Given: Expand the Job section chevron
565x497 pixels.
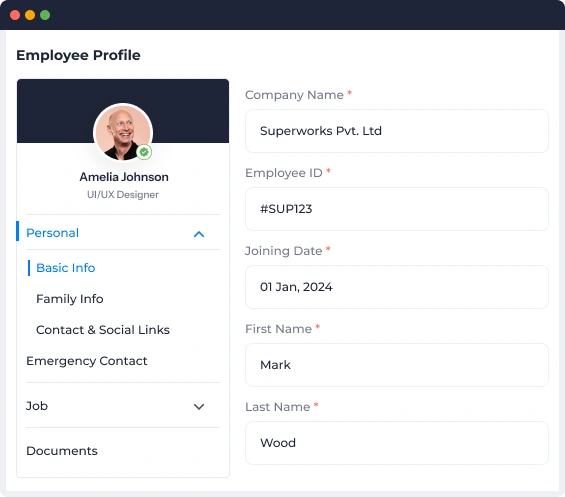Looking at the screenshot, I should click(199, 407).
